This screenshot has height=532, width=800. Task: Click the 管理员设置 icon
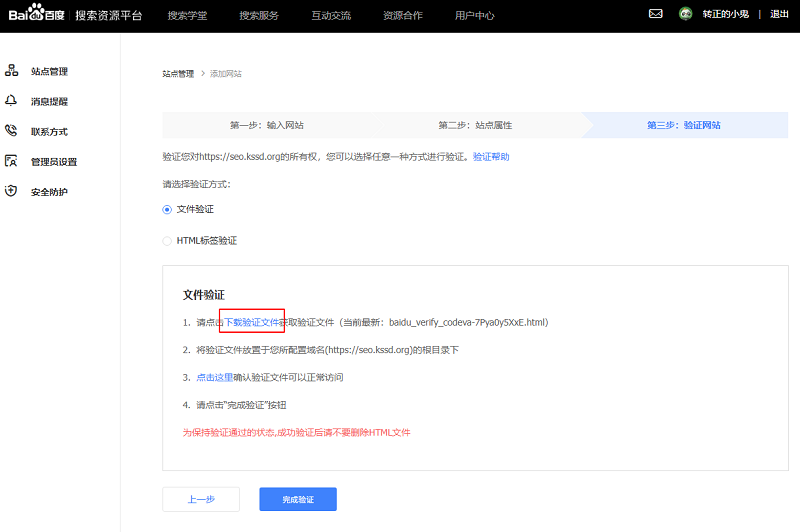pyautogui.click(x=11, y=161)
